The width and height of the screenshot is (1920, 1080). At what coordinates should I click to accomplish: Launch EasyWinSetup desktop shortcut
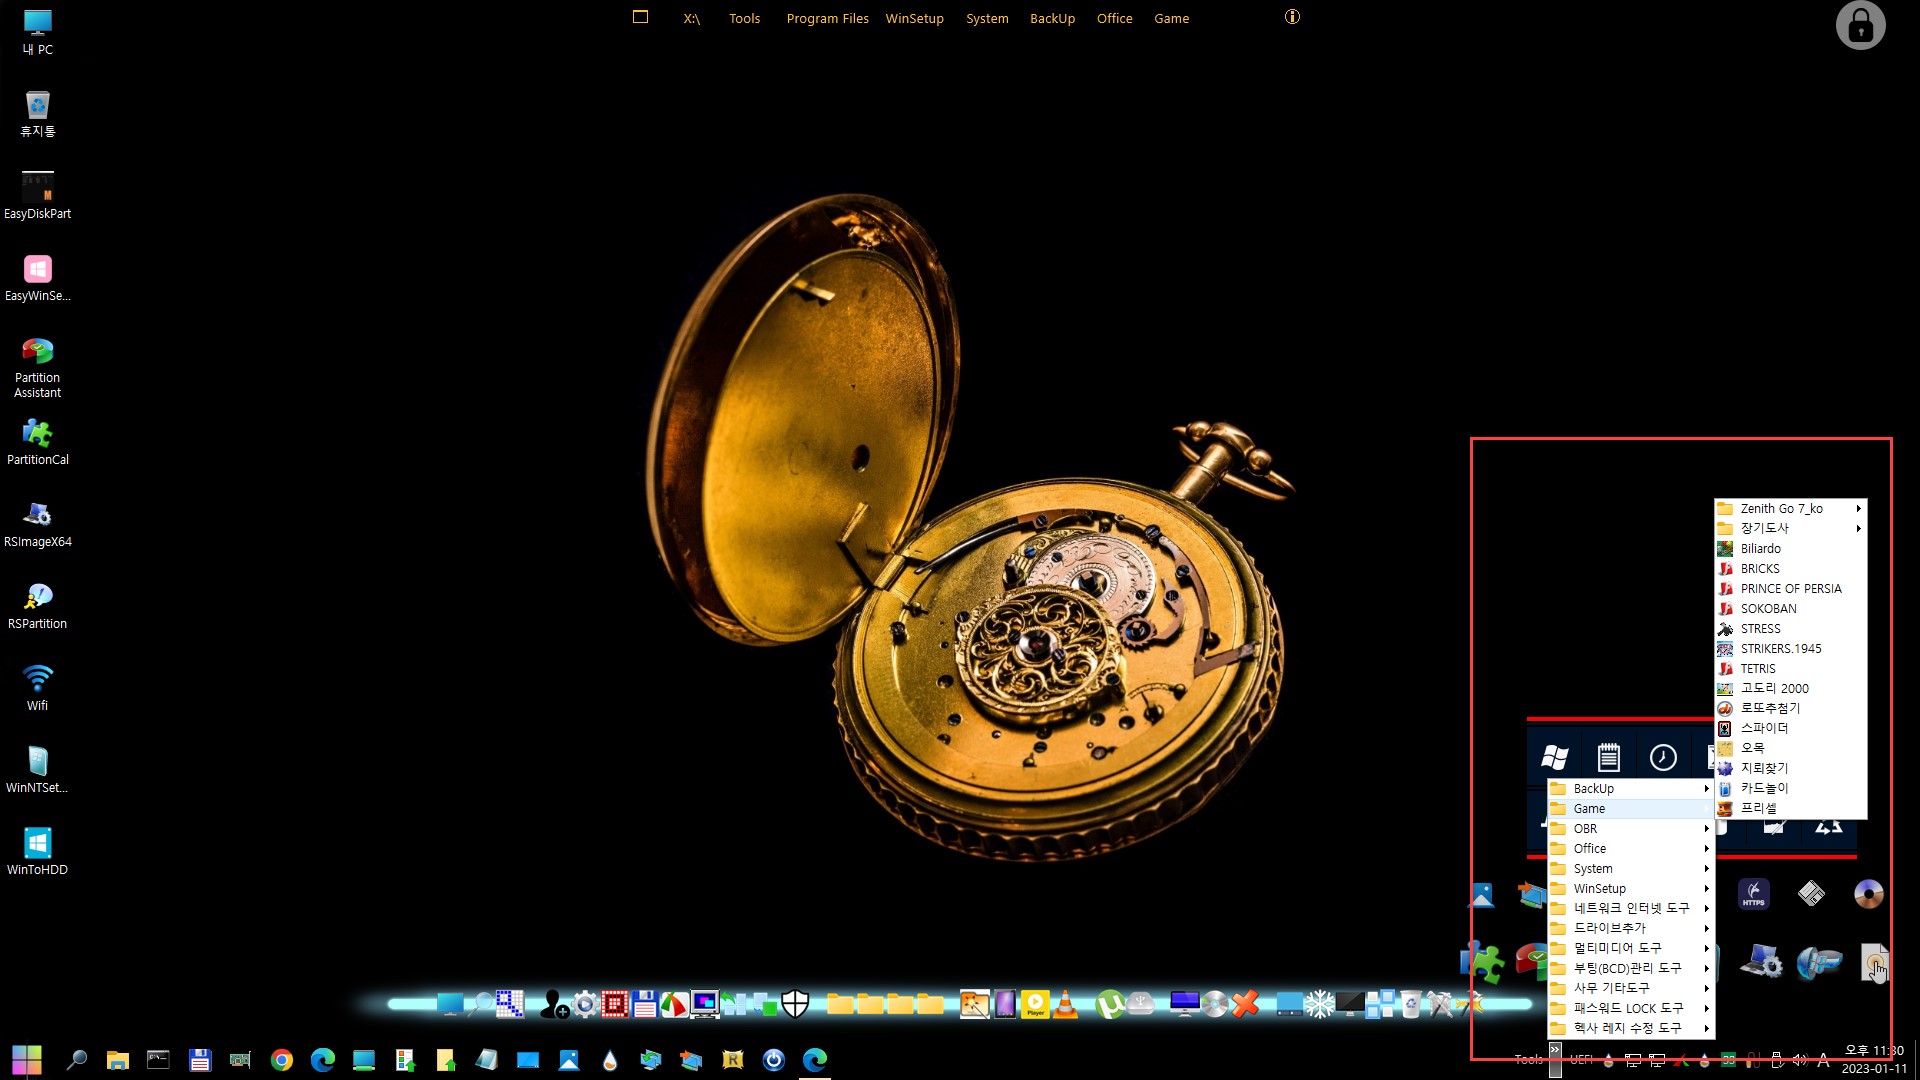[x=37, y=277]
